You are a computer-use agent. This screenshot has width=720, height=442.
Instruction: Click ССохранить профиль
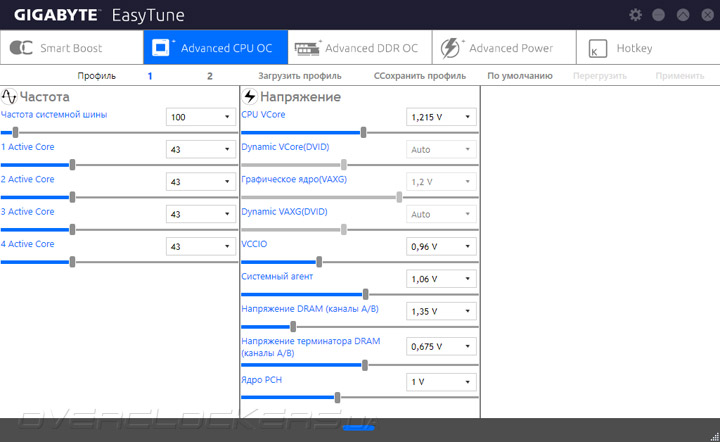pyautogui.click(x=420, y=76)
